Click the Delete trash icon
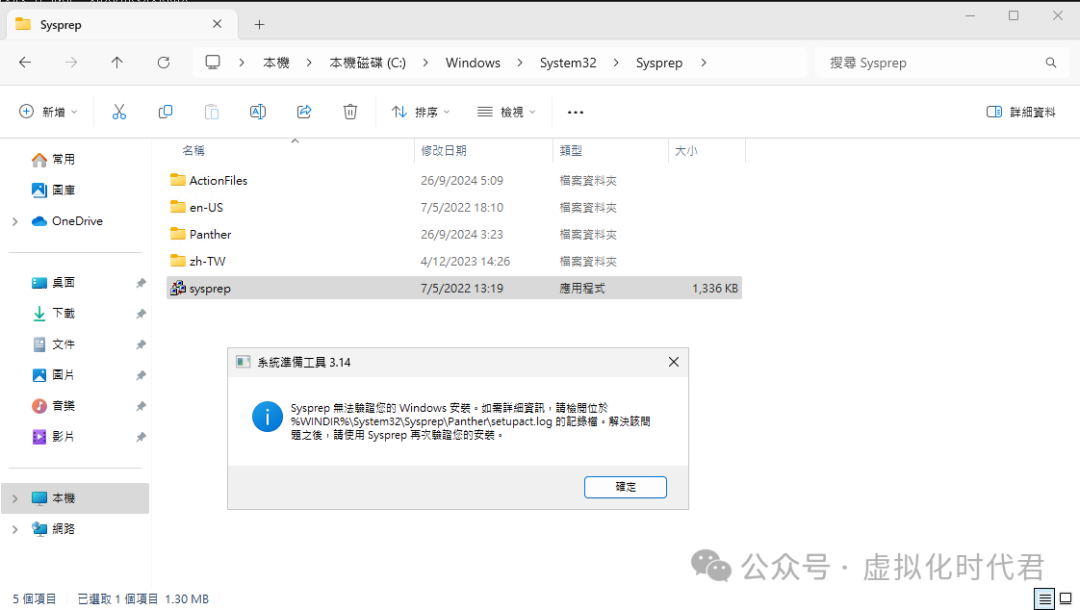 tap(350, 112)
